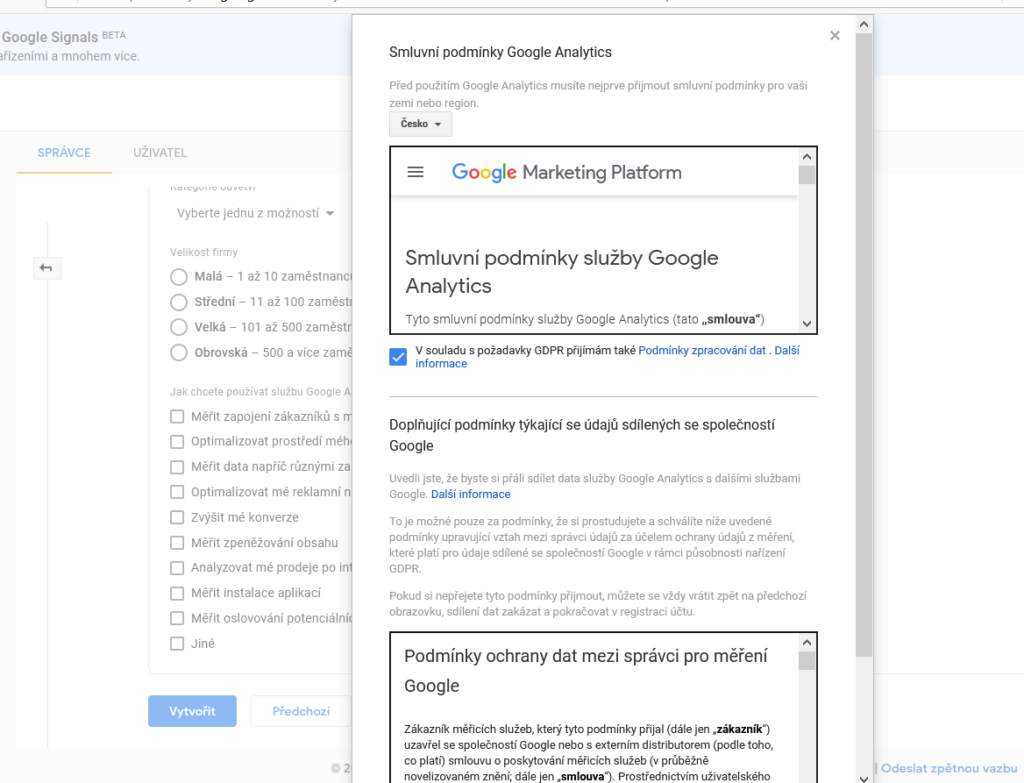This screenshot has height=783, width=1024.
Task: Check Měřit zapojení zákazníků checkbox
Action: [177, 417]
